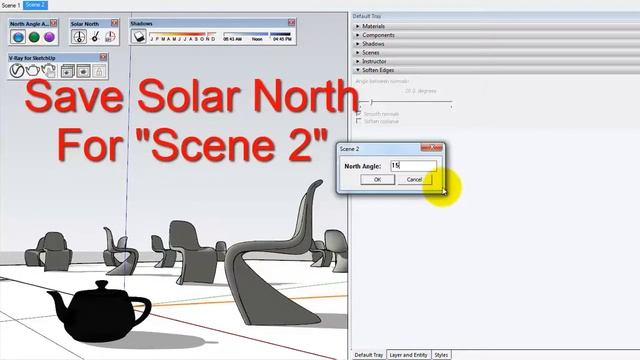This screenshot has width=640, height=360.
Task: Click the Default Tray title header
Action: click(496, 16)
